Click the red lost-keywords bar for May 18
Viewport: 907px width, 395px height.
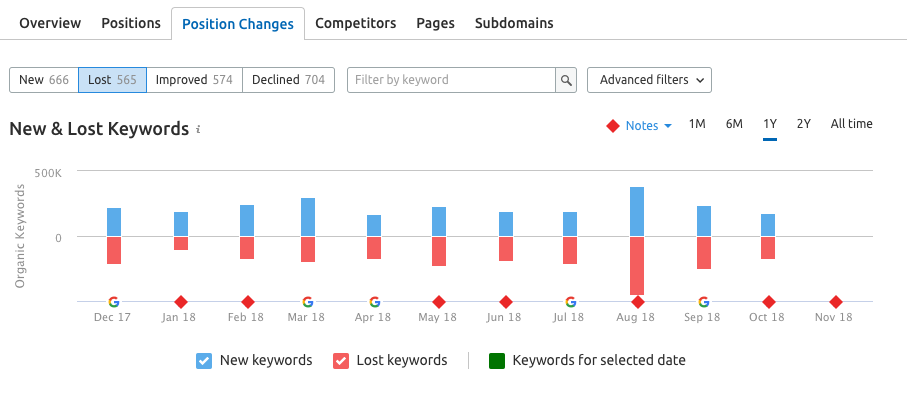[439, 252]
